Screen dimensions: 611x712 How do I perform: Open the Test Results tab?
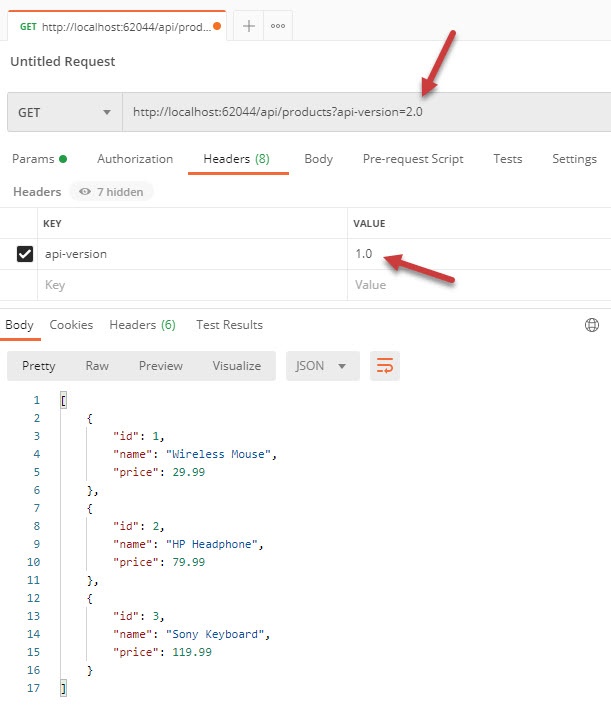(x=229, y=325)
